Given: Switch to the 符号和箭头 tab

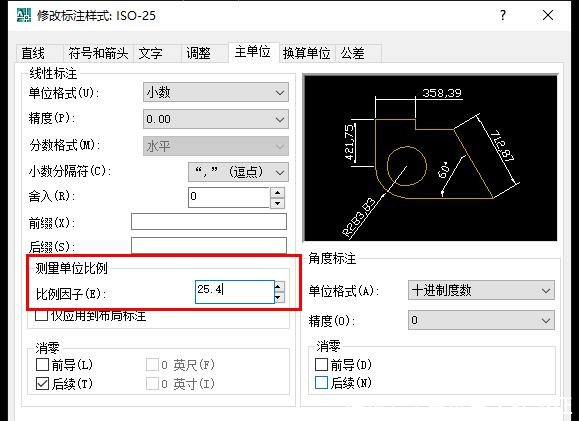Looking at the screenshot, I should pyautogui.click(x=98, y=54).
